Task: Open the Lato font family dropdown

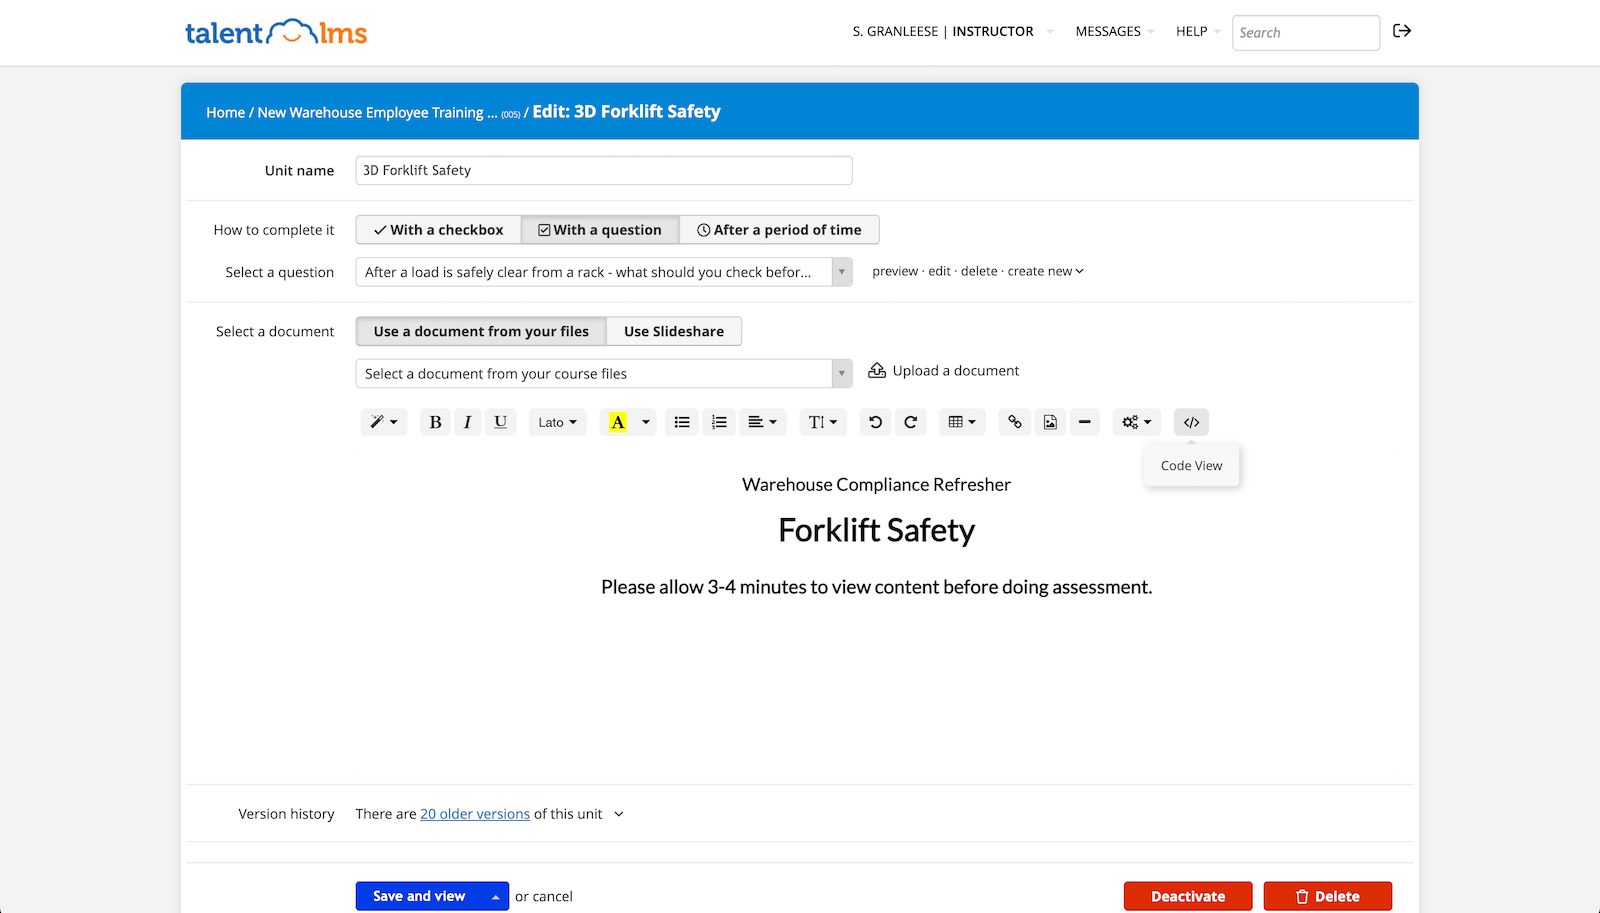Action: 557,422
